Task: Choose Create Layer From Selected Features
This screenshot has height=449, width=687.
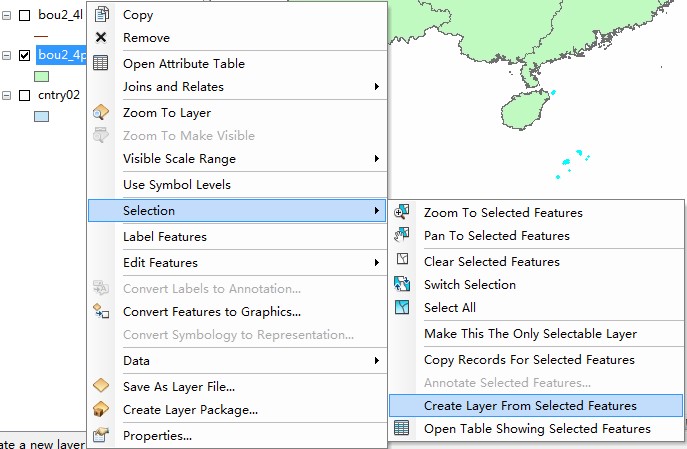Action: (x=536, y=406)
